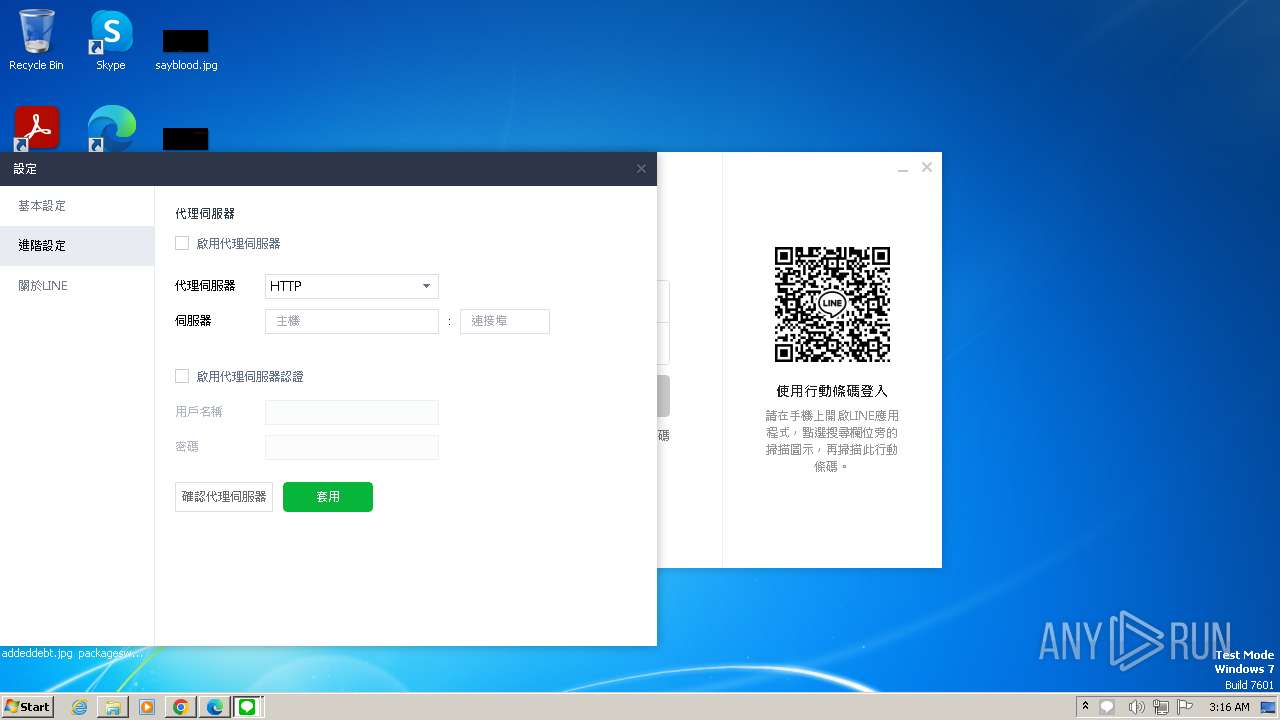Click the 使用行動條碼登入 heading
This screenshot has width=1280, height=720.
(x=832, y=391)
